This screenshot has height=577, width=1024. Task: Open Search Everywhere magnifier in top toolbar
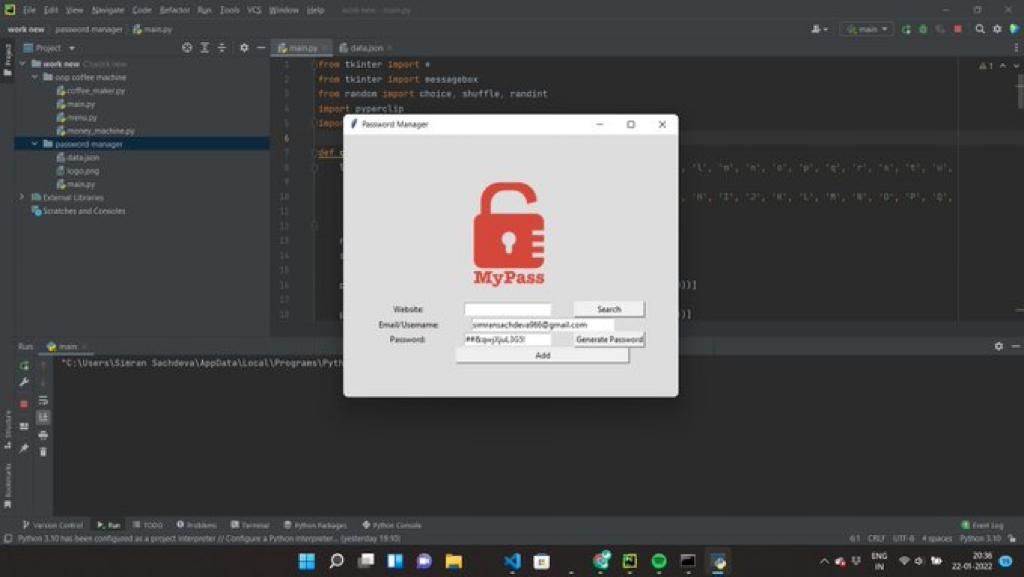click(980, 29)
